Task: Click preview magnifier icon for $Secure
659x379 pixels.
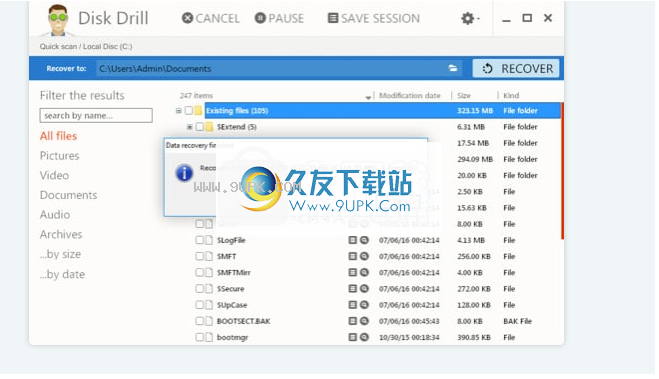Action: [364, 289]
